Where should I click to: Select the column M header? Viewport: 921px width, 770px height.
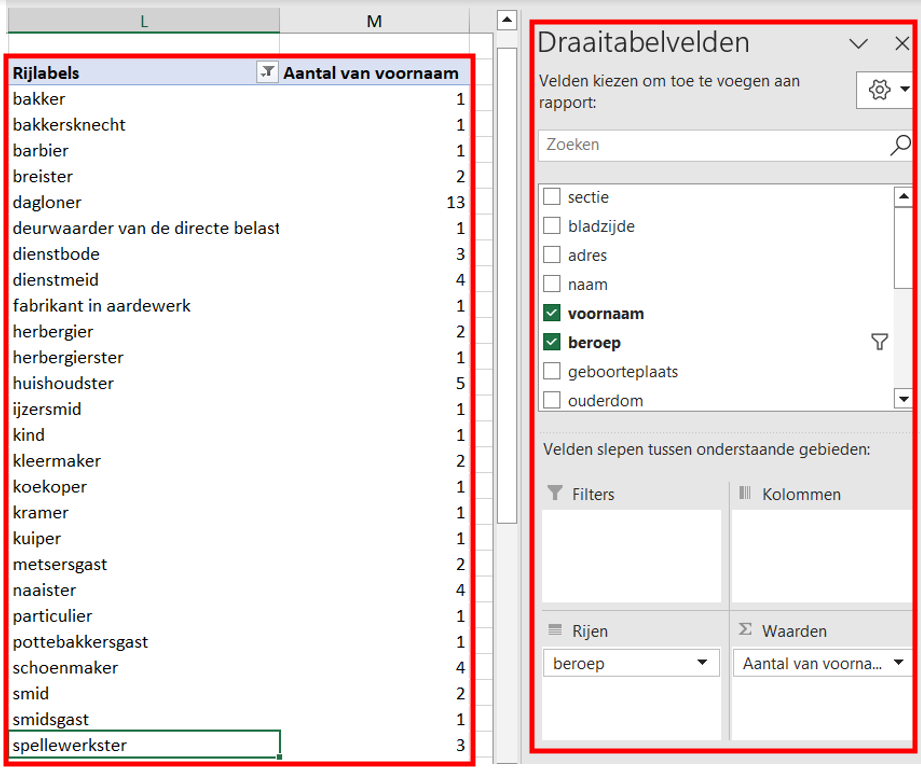(374, 19)
